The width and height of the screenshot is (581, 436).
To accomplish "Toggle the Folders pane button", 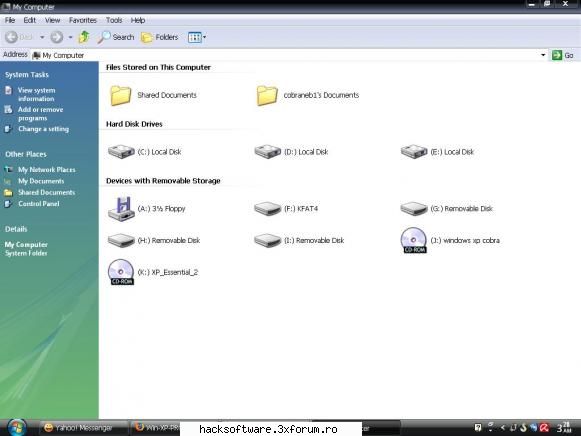I will tap(160, 37).
